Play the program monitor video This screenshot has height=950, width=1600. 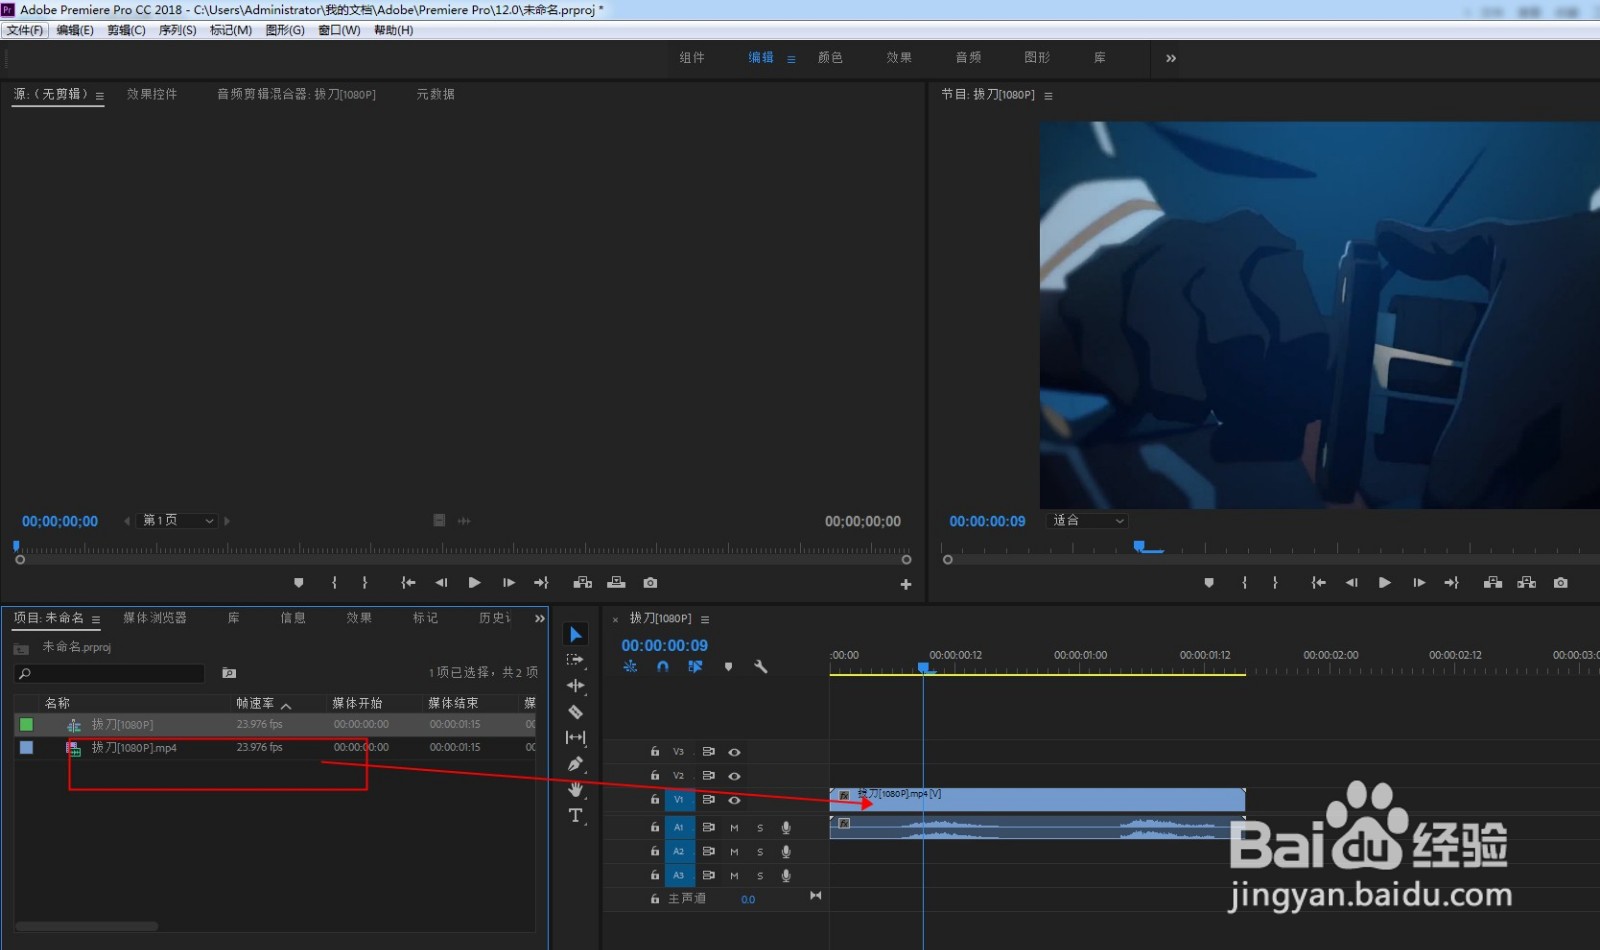pyautogui.click(x=1385, y=583)
